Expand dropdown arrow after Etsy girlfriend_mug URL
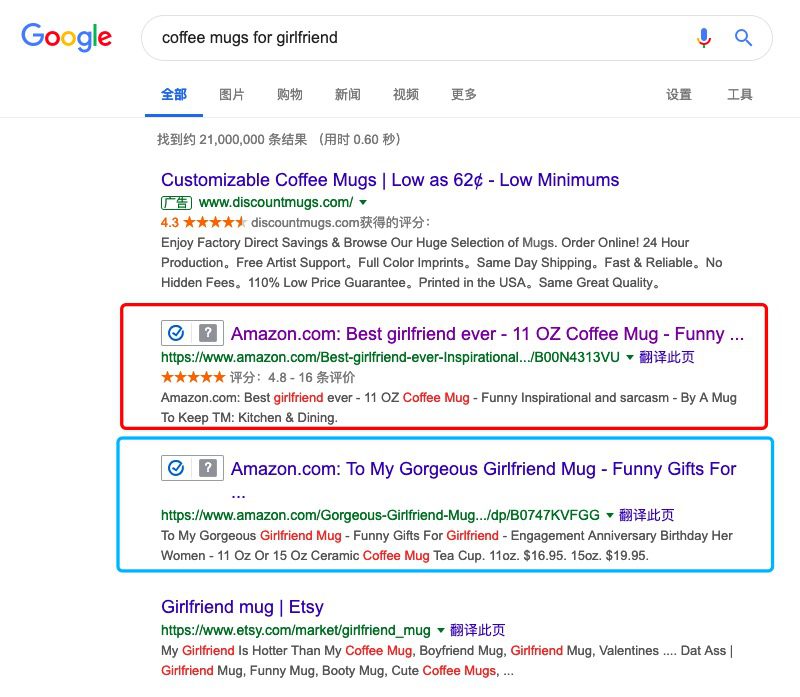This screenshot has width=800, height=697. point(440,631)
